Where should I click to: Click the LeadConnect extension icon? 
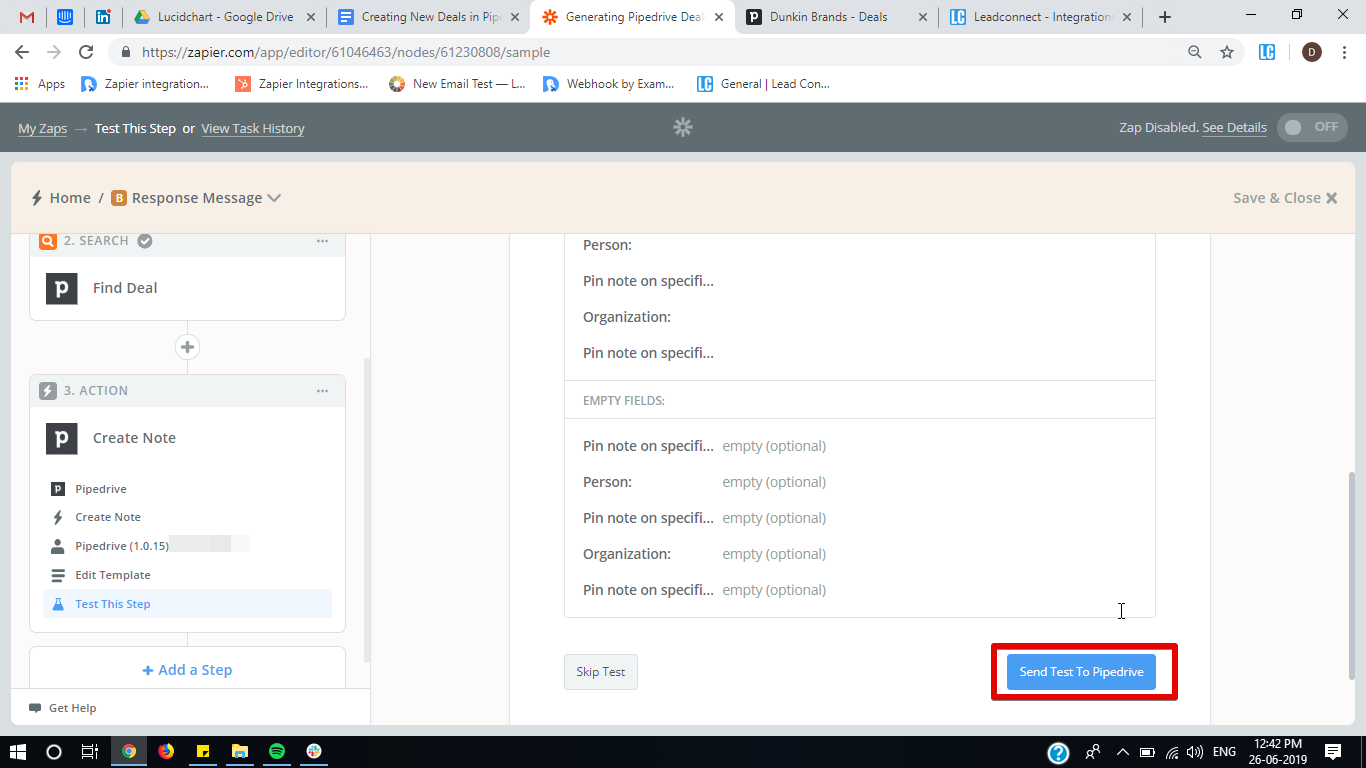point(1267,52)
